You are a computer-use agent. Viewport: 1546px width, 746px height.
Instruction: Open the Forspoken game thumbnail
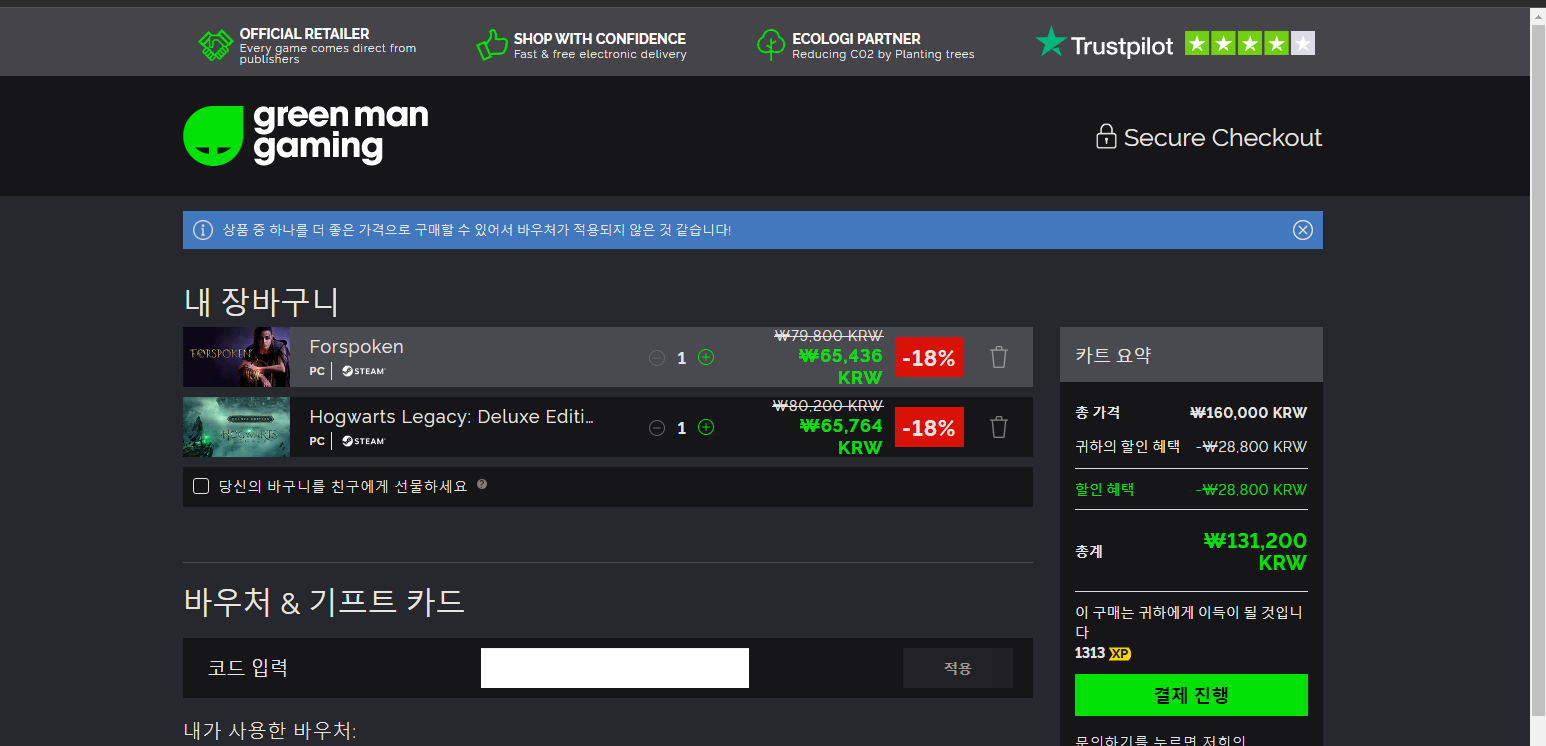(x=236, y=357)
